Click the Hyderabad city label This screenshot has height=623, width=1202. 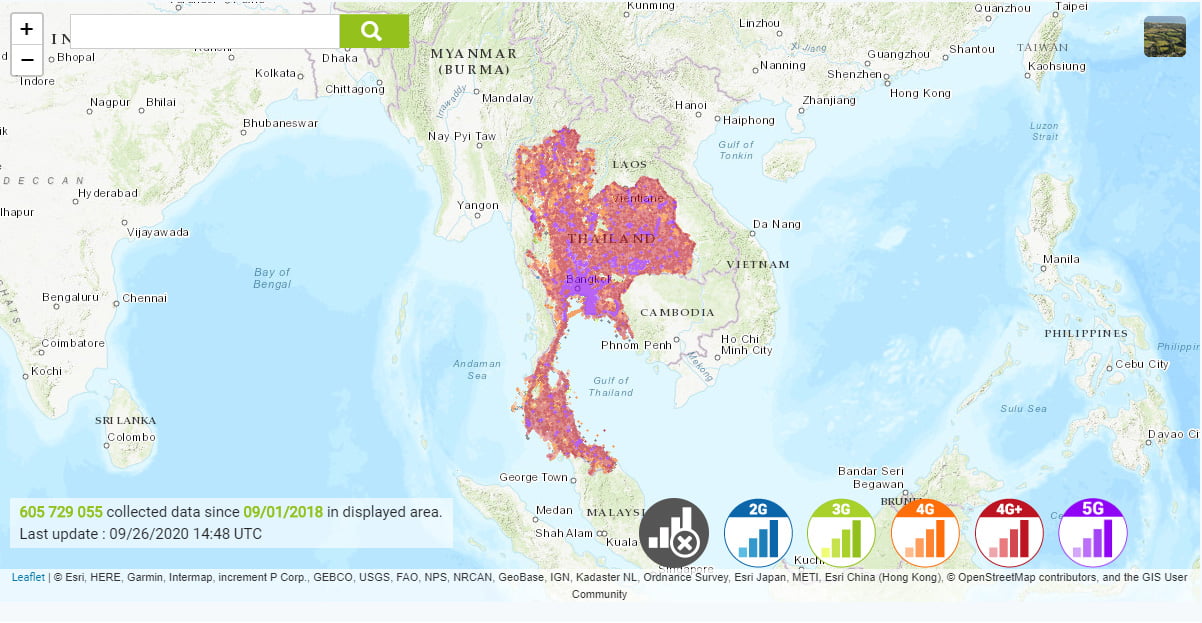(x=107, y=192)
